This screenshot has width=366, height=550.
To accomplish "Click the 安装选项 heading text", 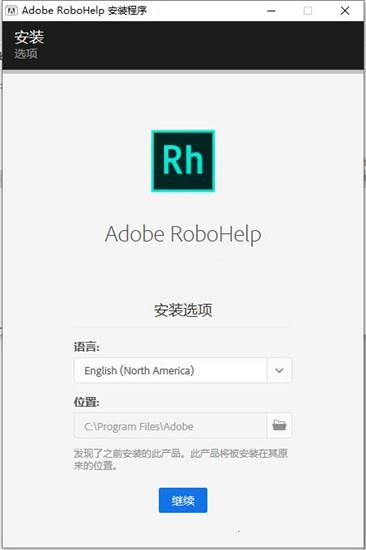I will click(x=183, y=310).
